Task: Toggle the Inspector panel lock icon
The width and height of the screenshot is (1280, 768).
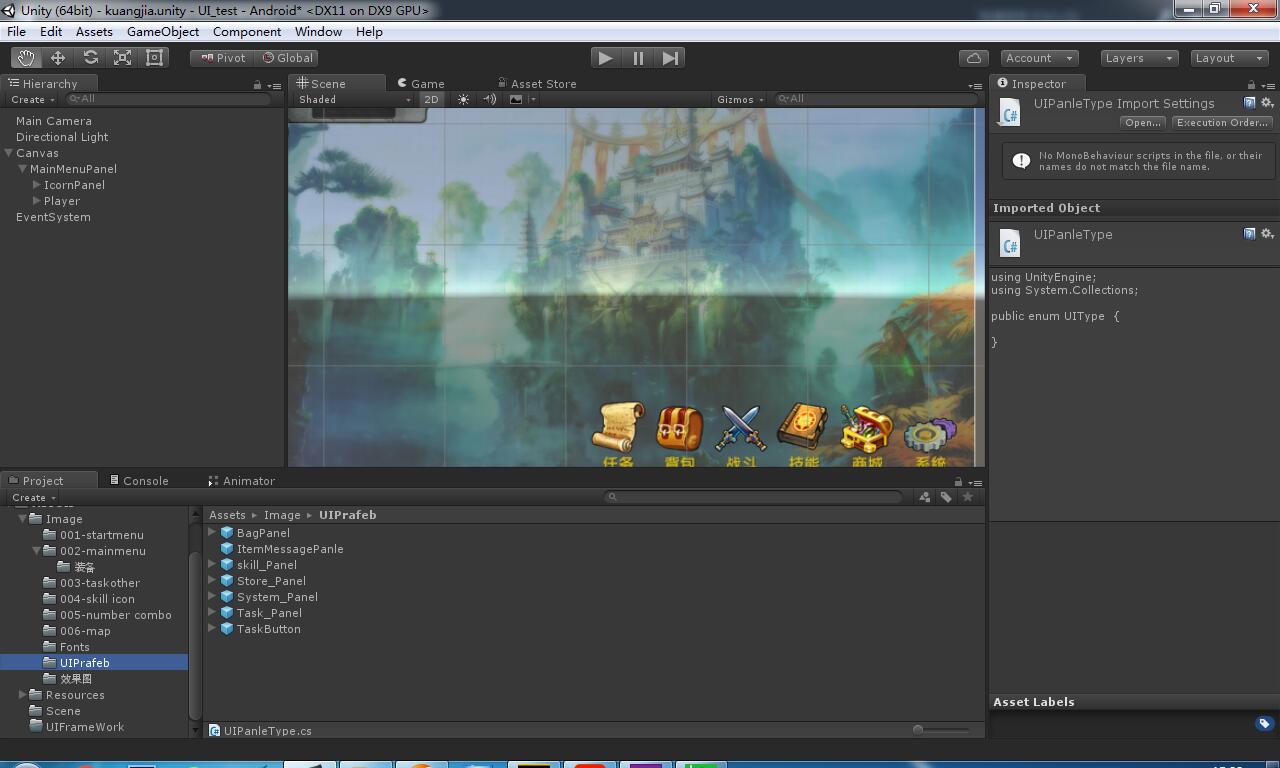Action: click(x=1251, y=85)
